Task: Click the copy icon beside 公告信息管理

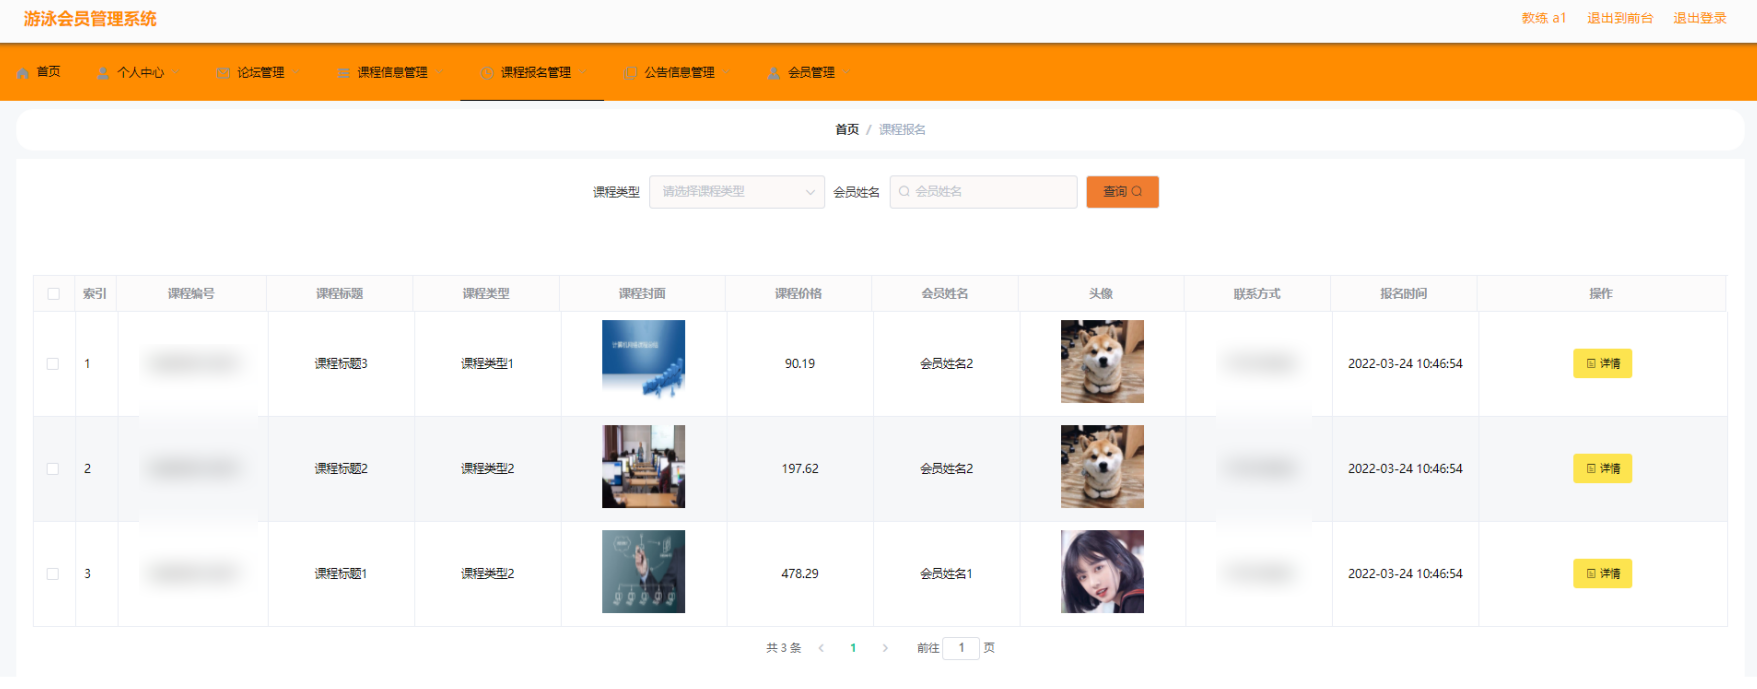Action: tap(630, 73)
